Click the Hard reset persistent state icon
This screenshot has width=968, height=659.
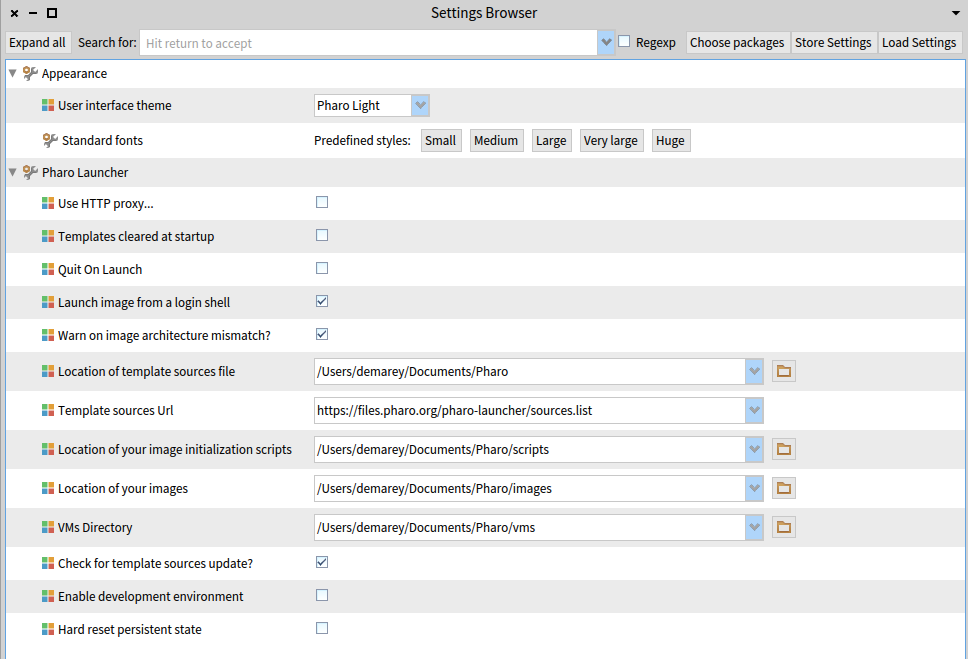point(48,629)
